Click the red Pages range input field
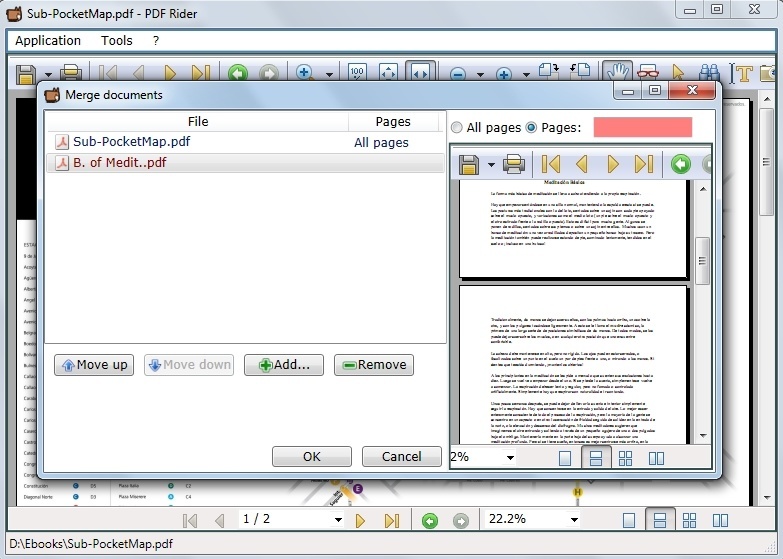 coord(643,127)
